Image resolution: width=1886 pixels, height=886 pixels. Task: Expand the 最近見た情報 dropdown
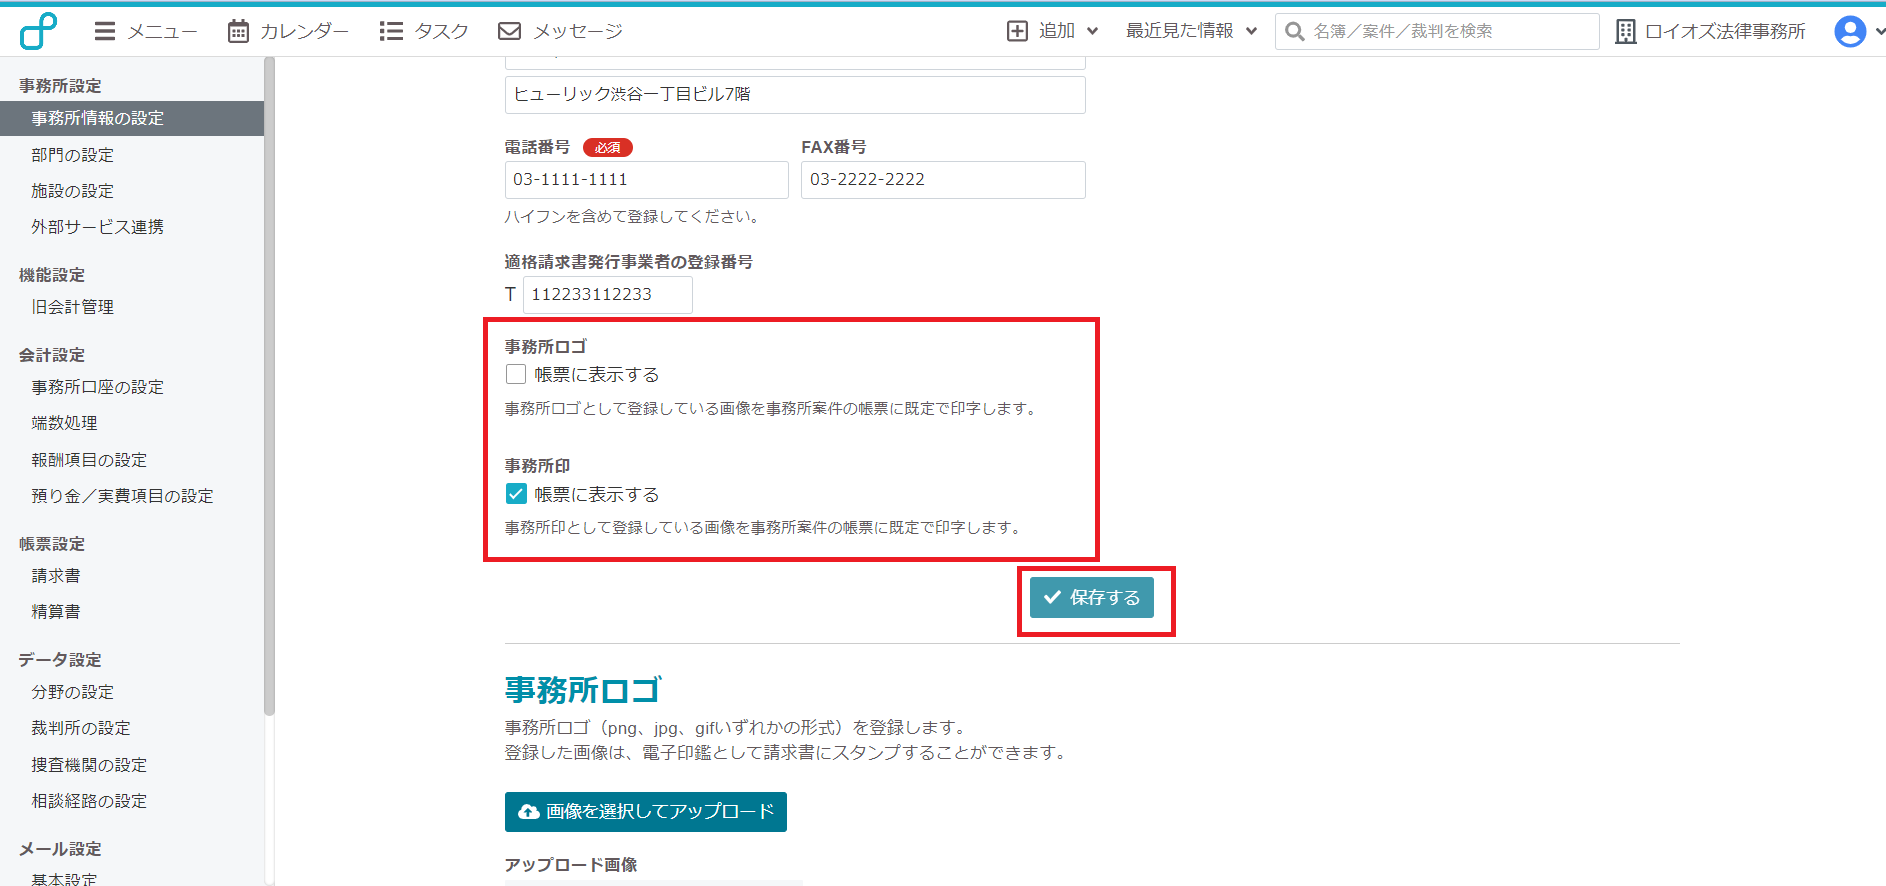[1191, 31]
